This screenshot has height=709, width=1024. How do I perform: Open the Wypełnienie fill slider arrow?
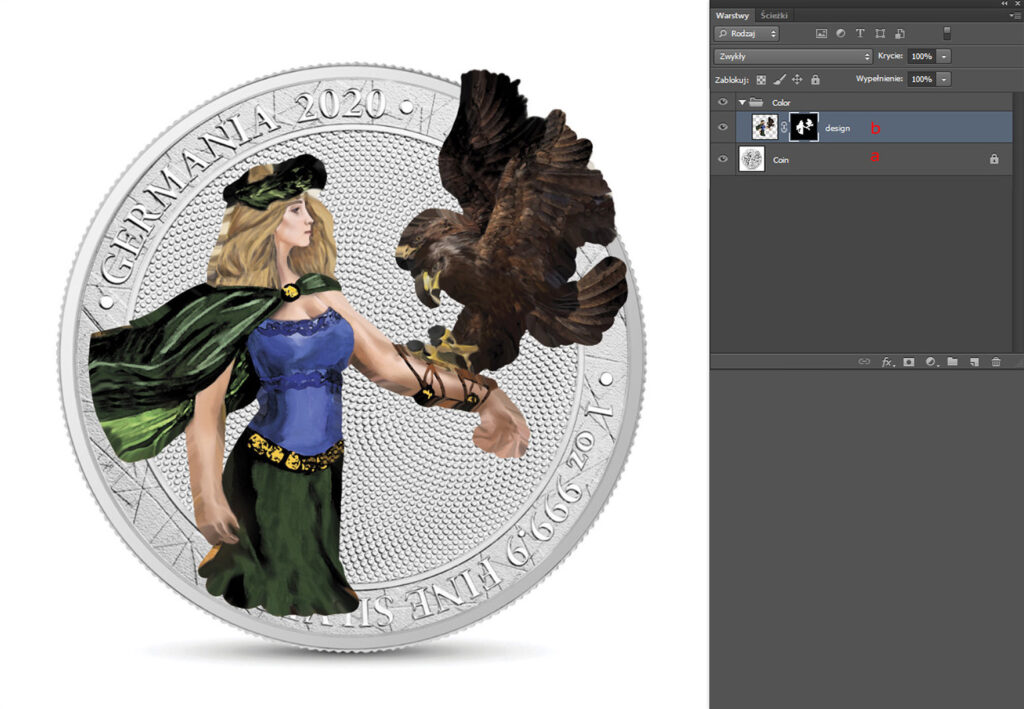(944, 79)
